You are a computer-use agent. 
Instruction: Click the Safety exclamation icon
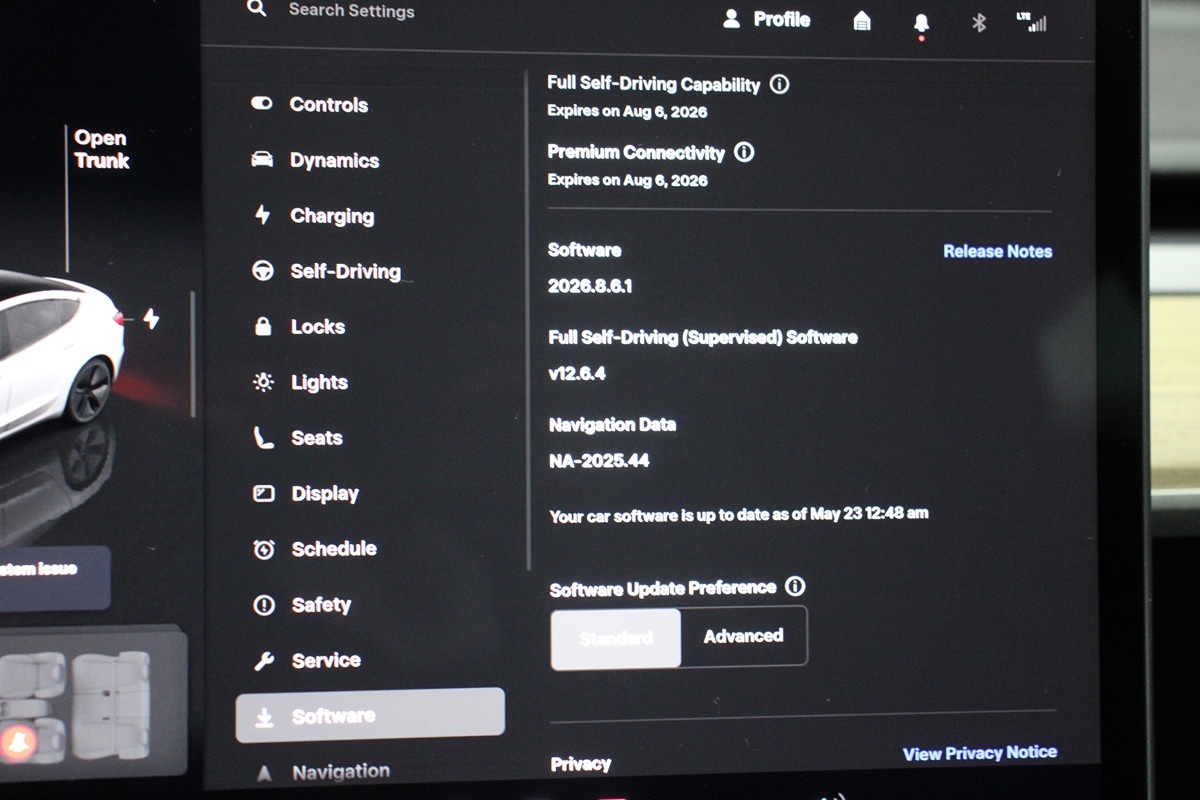coord(264,605)
